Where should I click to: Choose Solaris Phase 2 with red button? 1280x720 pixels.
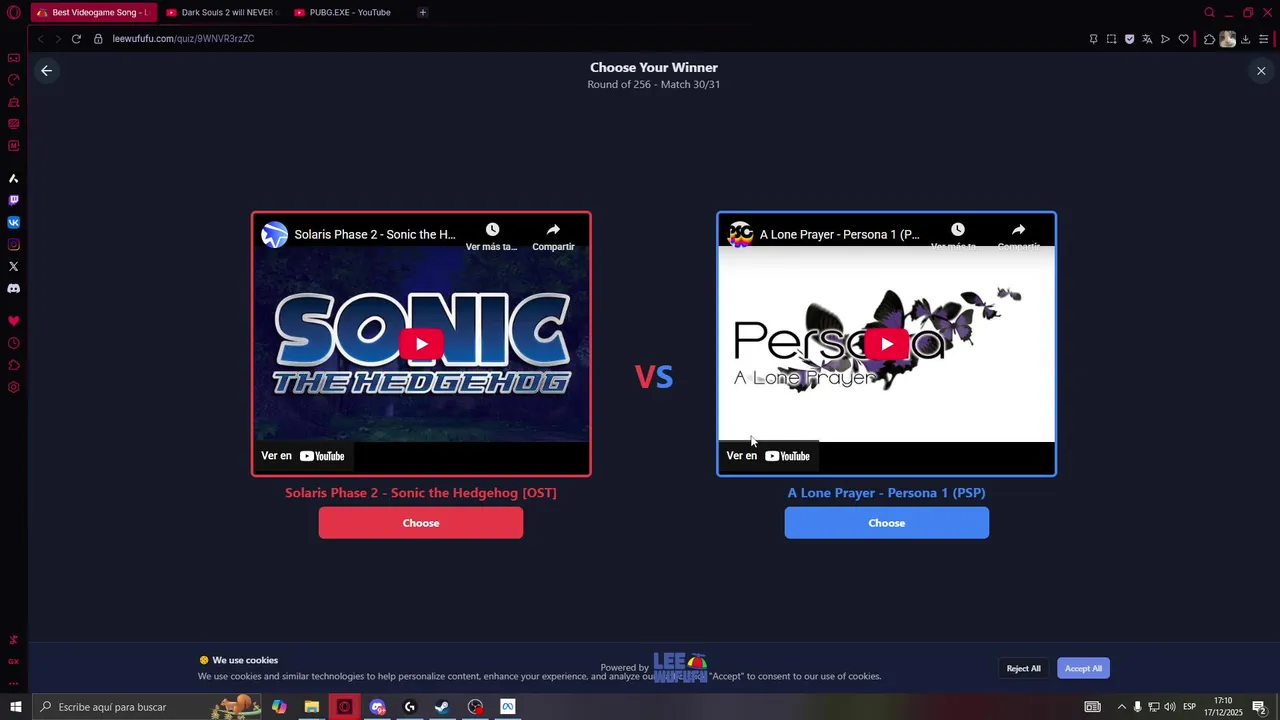[421, 523]
